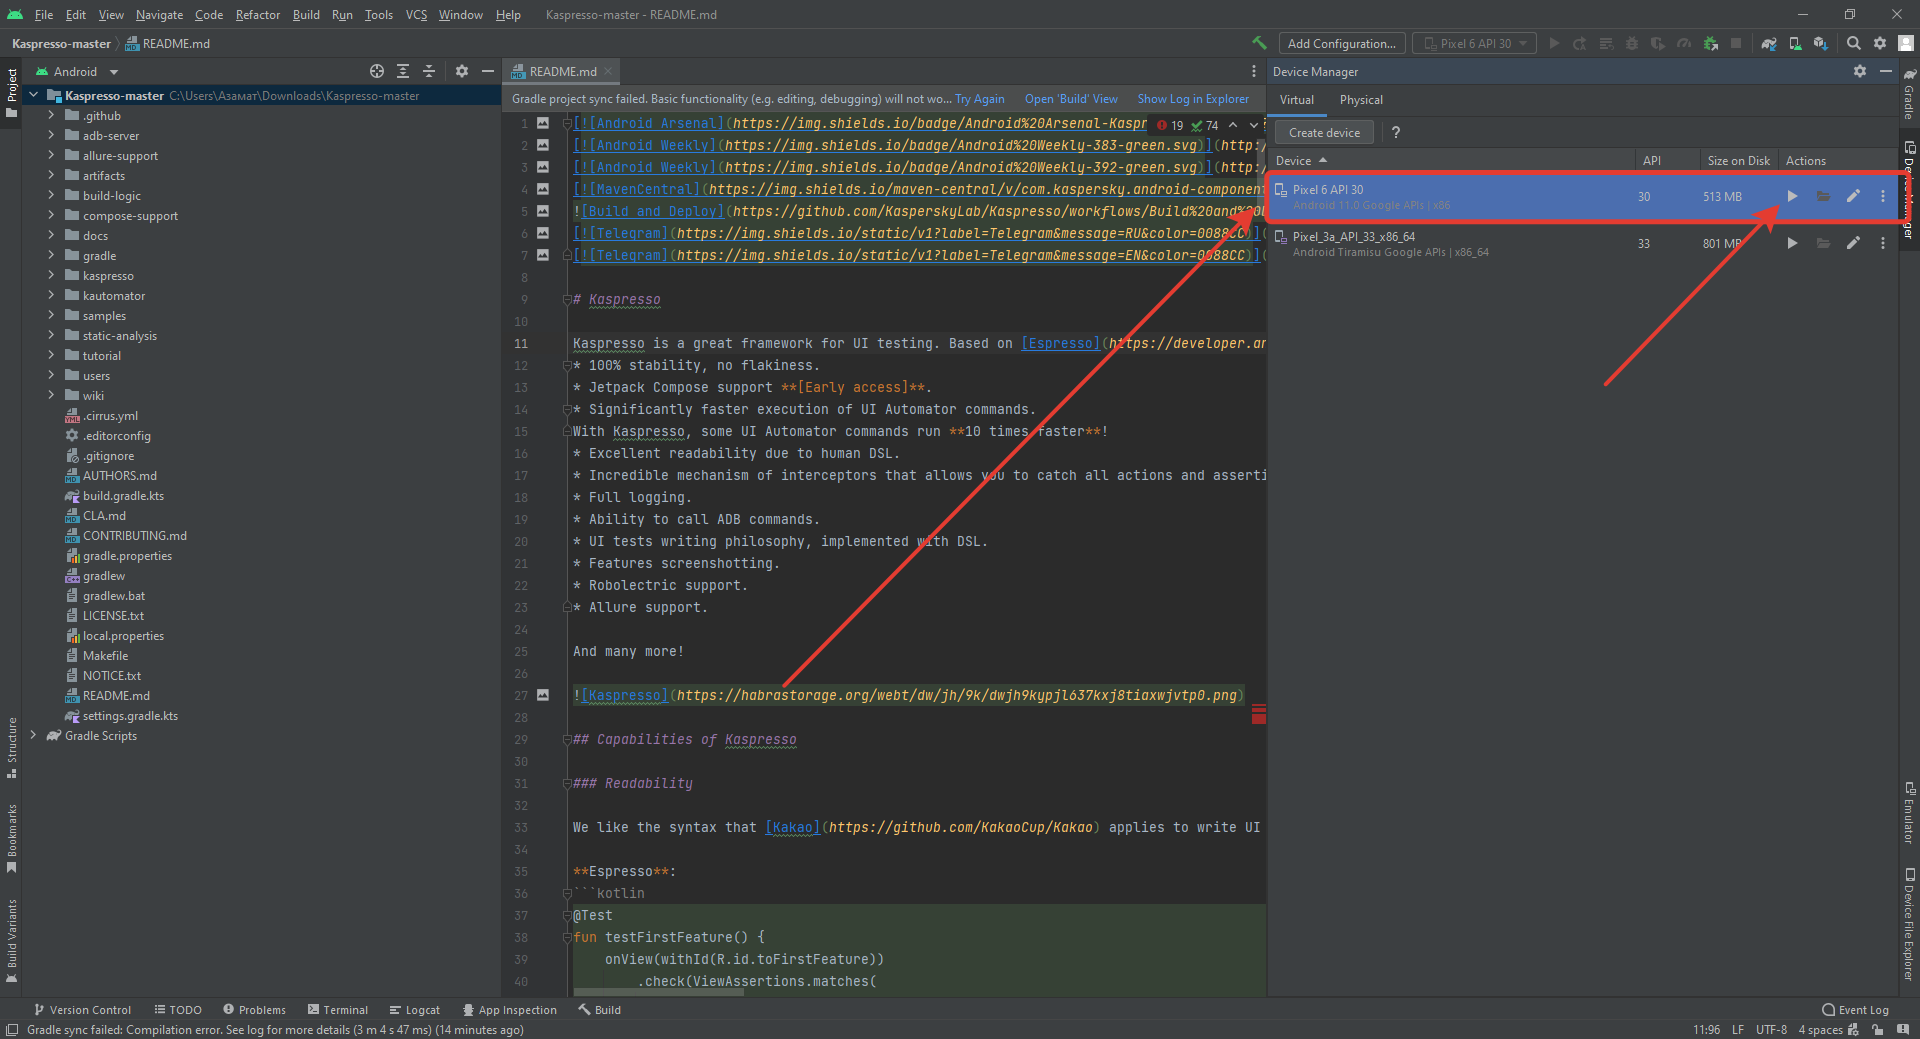This screenshot has height=1039, width=1920.
Task: Toggle the Terminal tool window
Action: (338, 1010)
